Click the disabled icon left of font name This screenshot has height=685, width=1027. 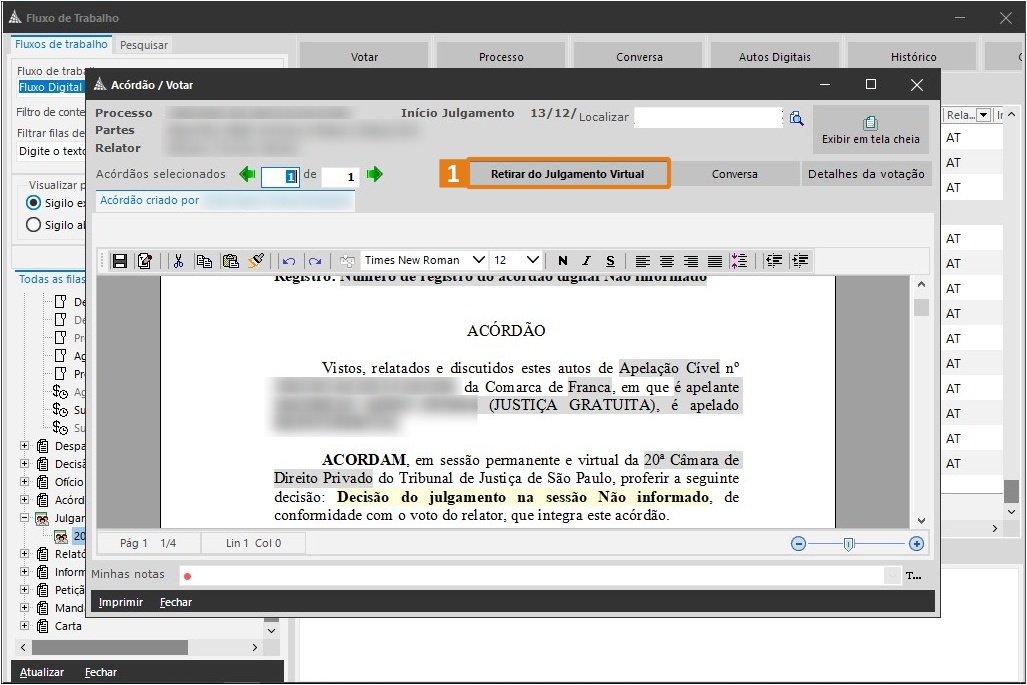click(x=347, y=261)
